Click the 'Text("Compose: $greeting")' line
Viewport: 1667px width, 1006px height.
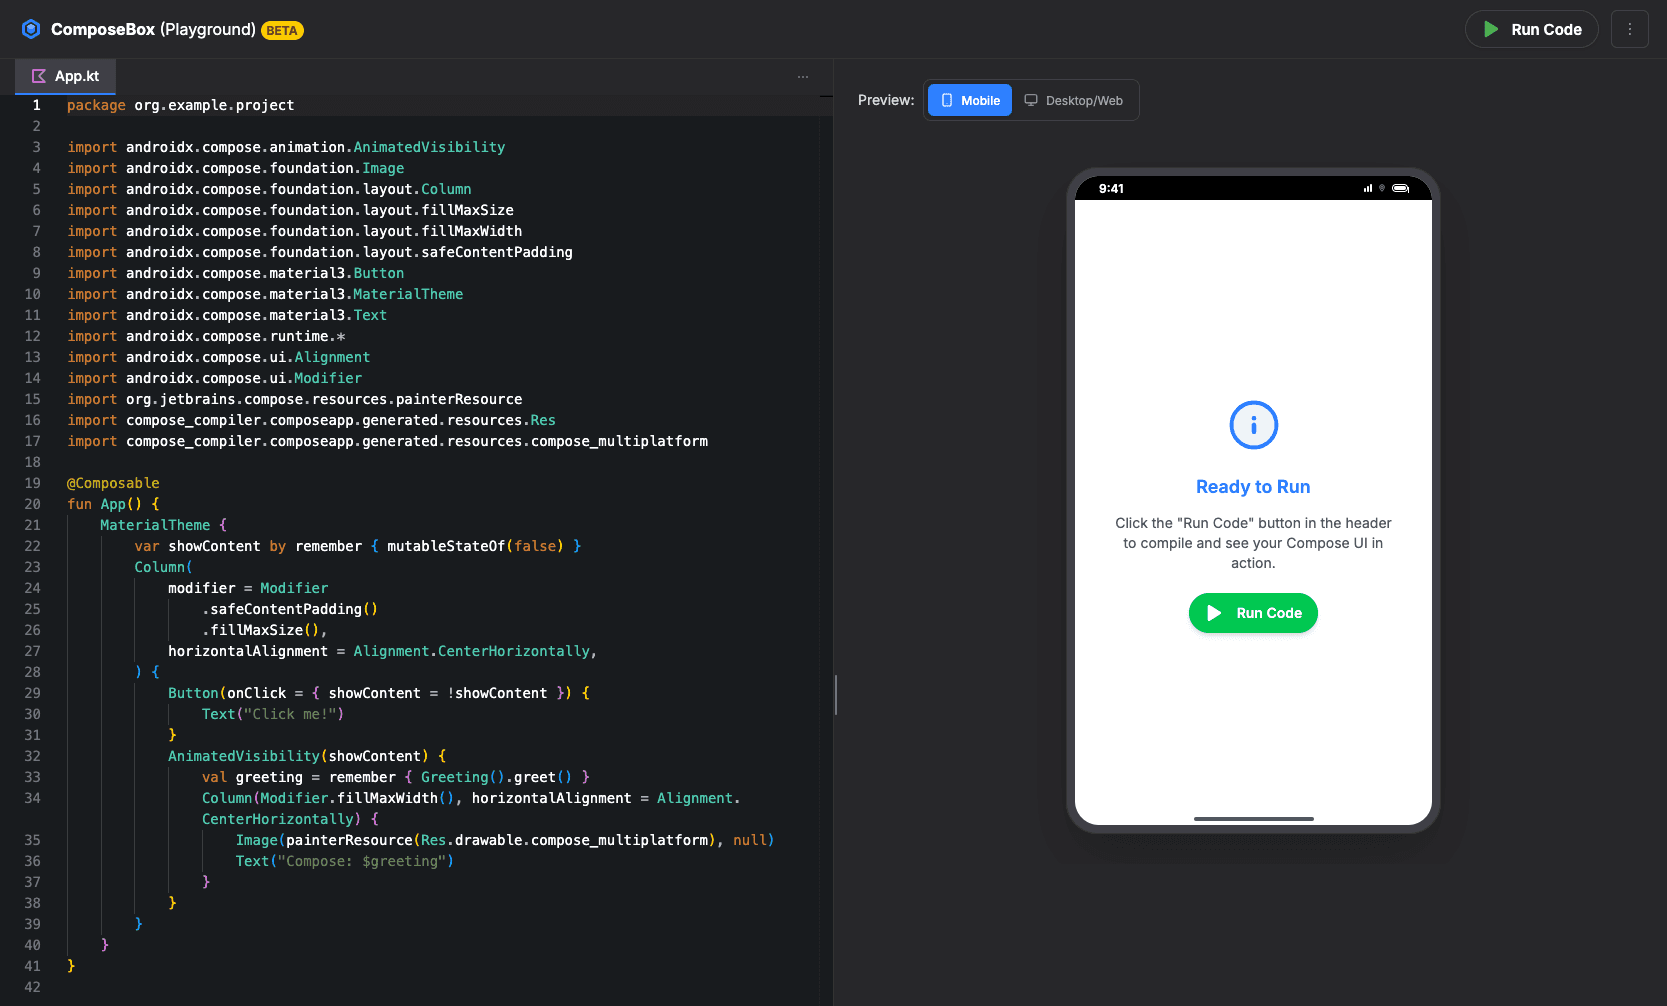[x=345, y=861]
